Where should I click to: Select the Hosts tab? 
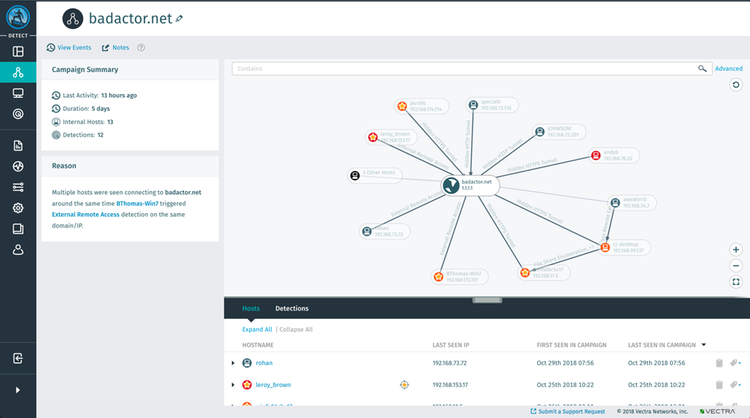[251, 309]
